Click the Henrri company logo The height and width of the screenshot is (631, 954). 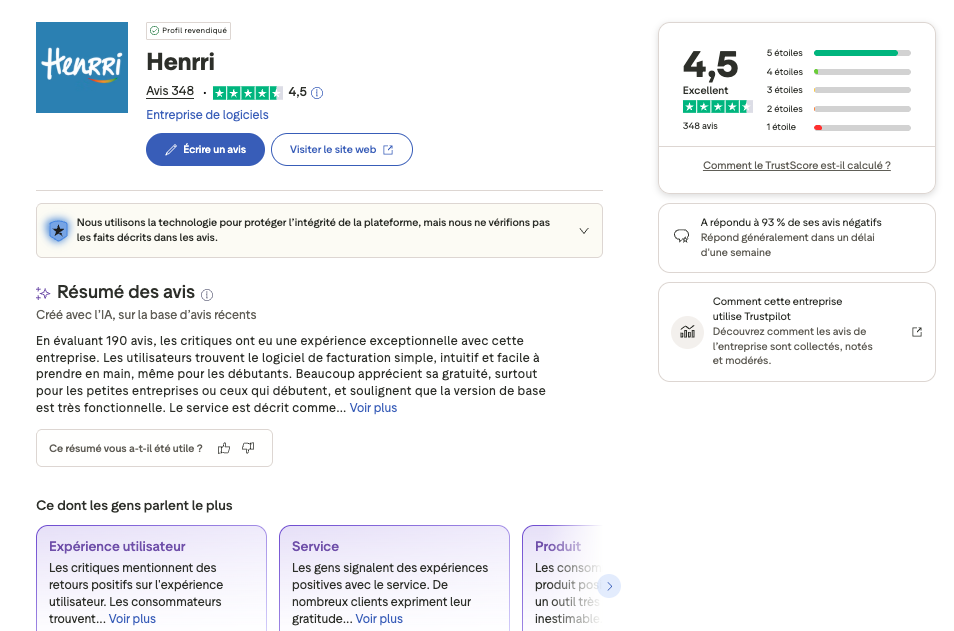click(82, 68)
